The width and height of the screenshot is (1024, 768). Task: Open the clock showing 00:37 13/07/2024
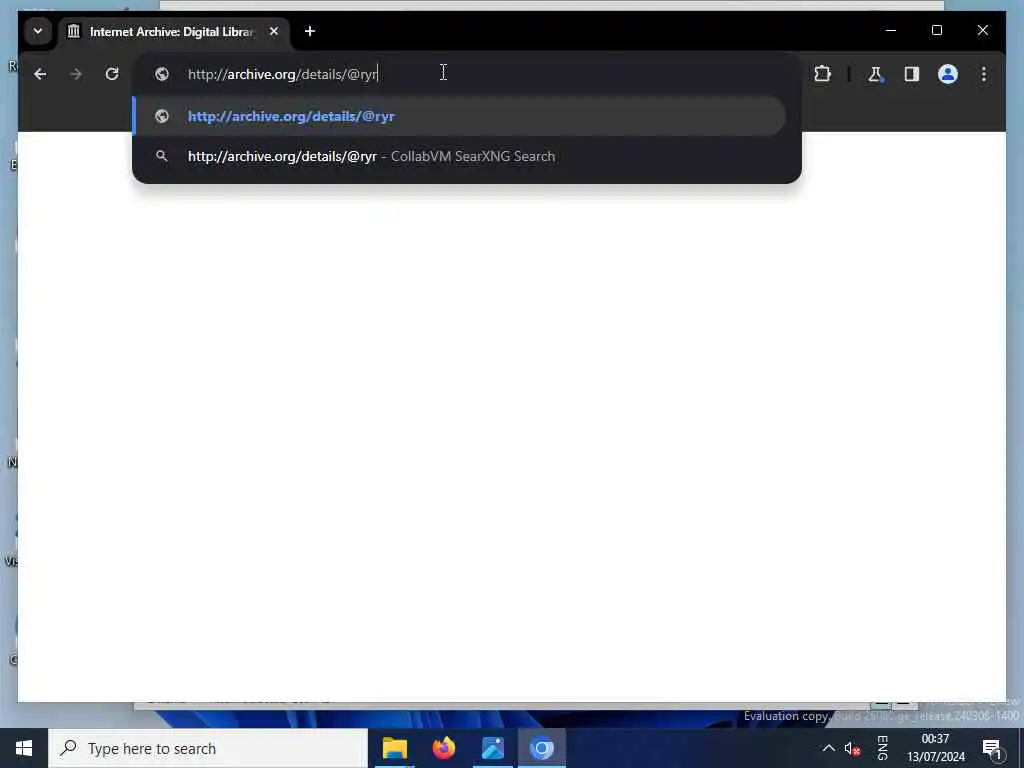[x=935, y=748]
